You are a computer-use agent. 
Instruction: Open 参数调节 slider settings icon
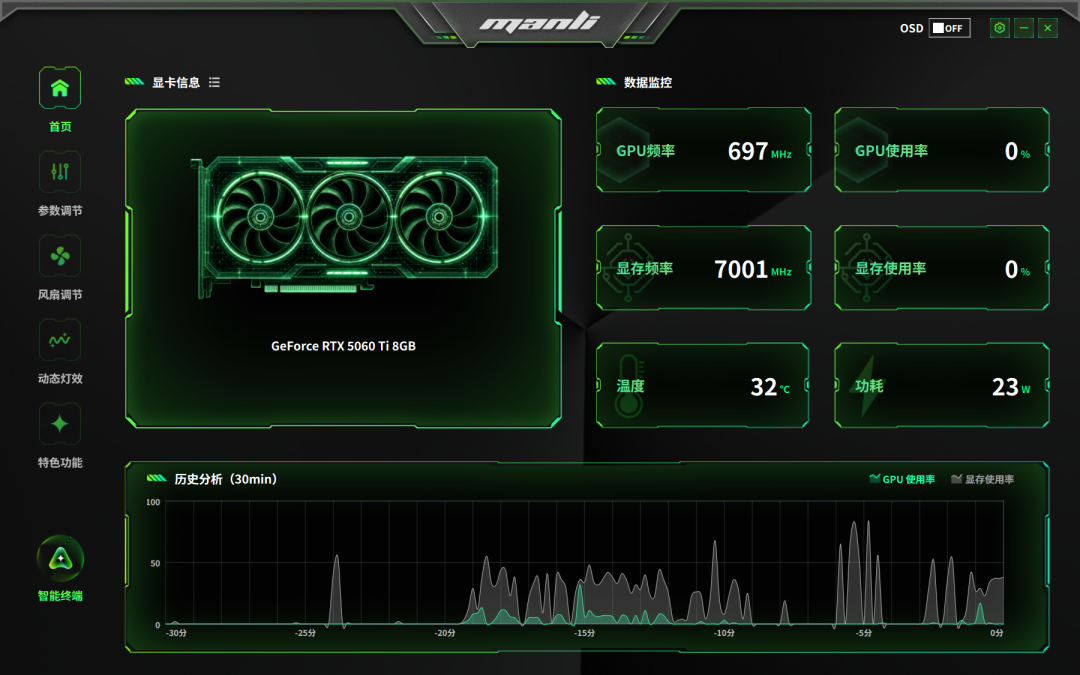(60, 172)
